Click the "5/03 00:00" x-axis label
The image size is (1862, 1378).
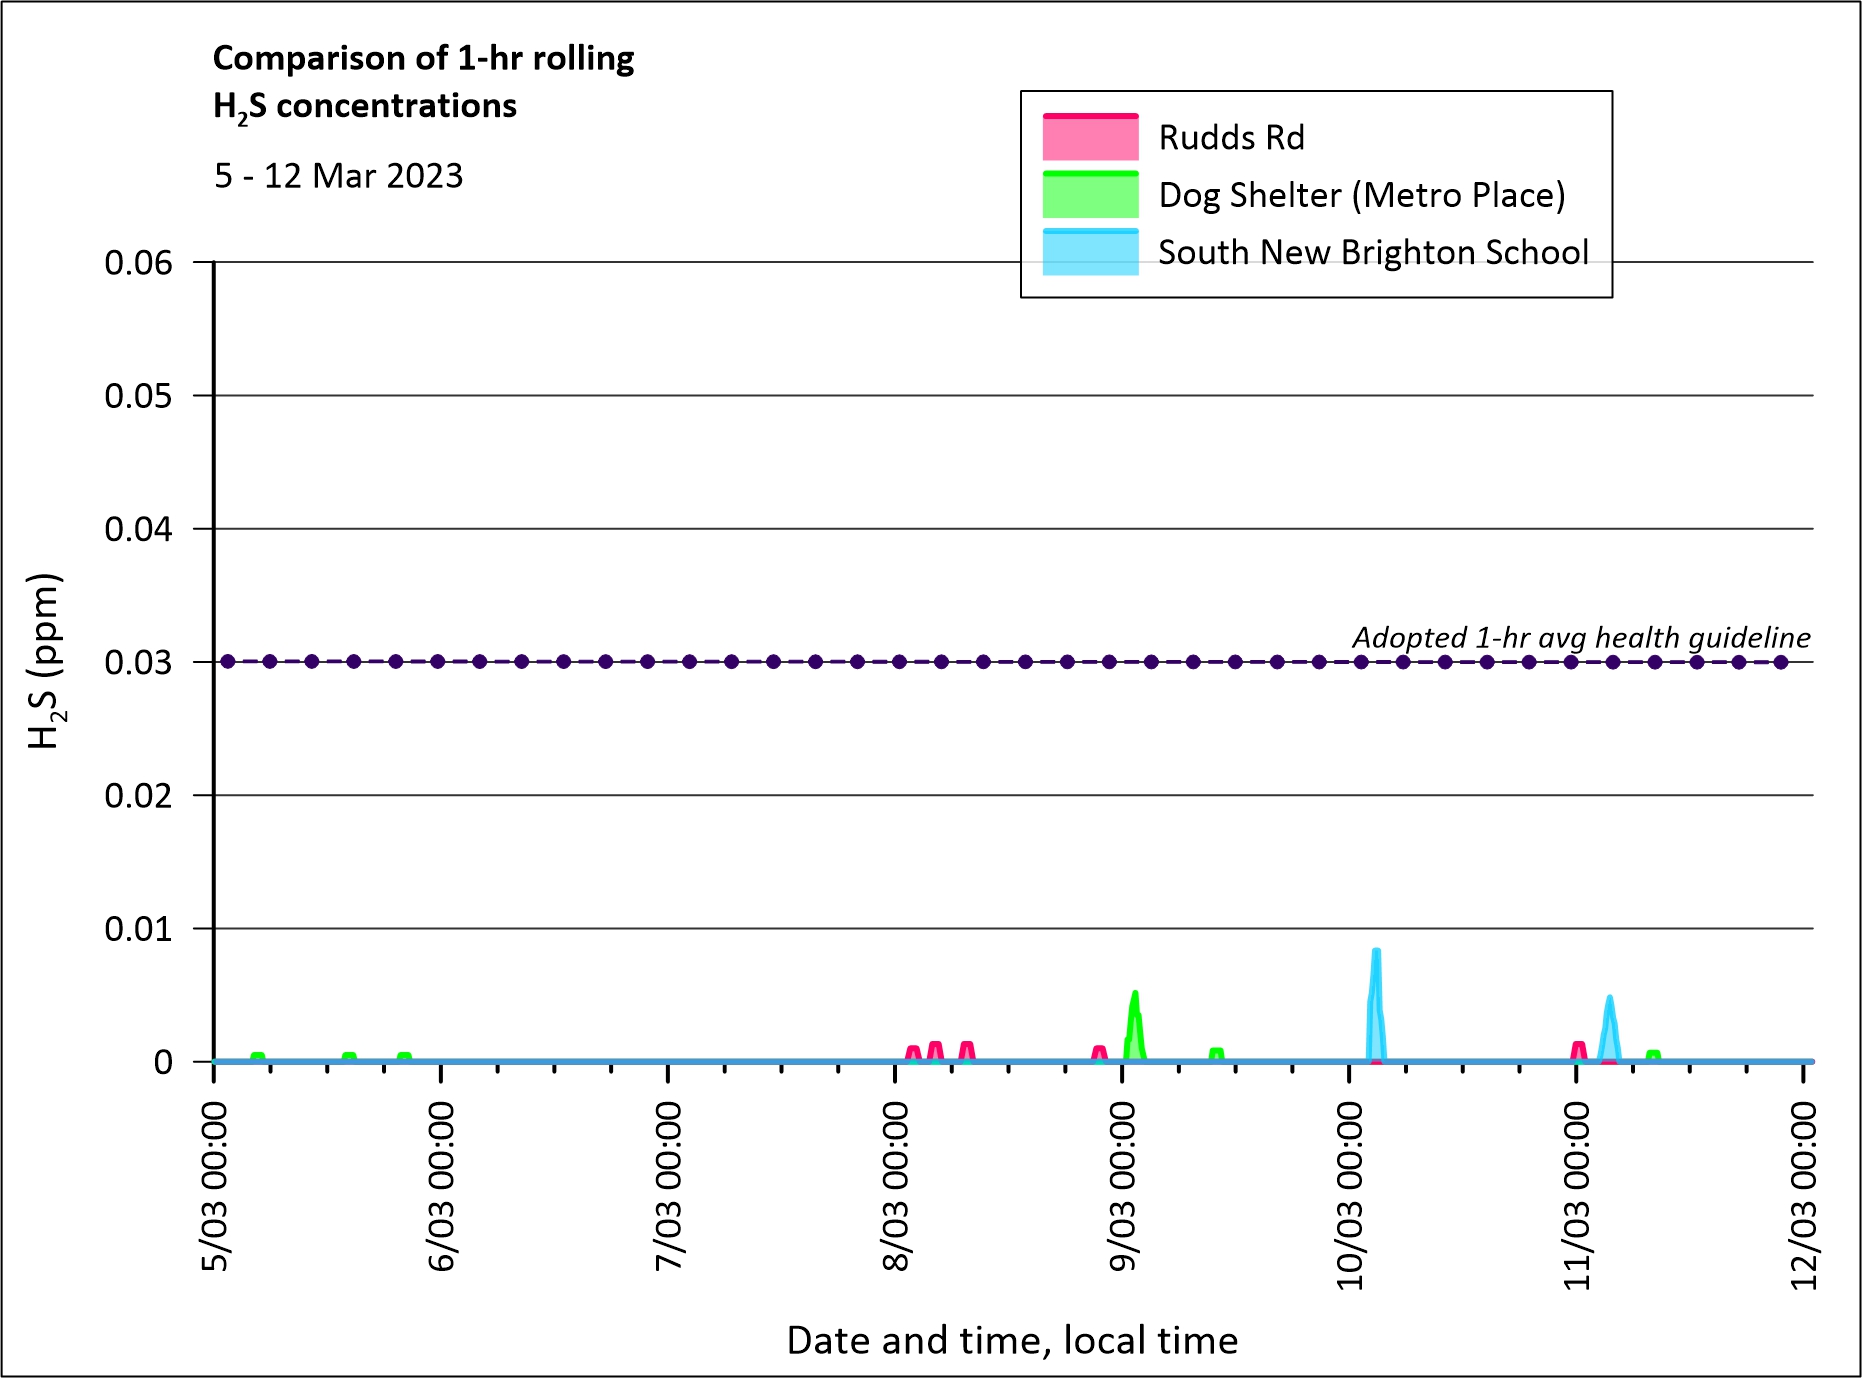click(215, 1186)
